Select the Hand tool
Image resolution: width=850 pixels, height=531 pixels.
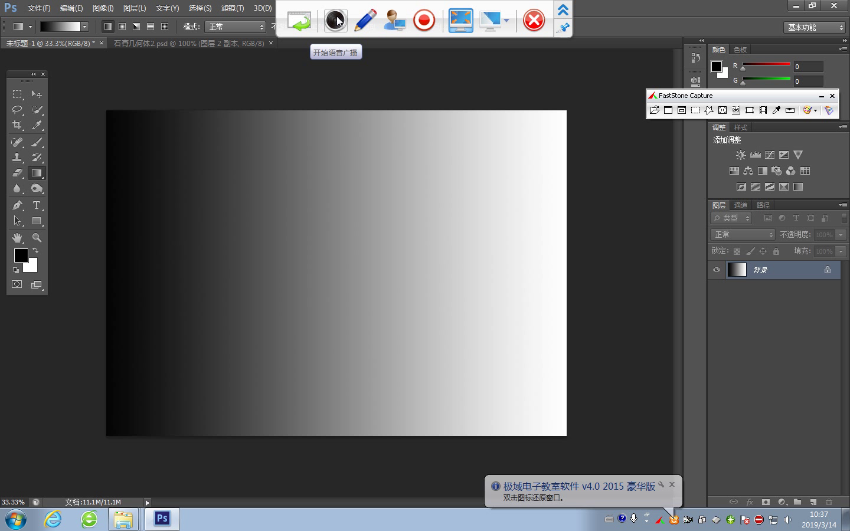(17, 237)
